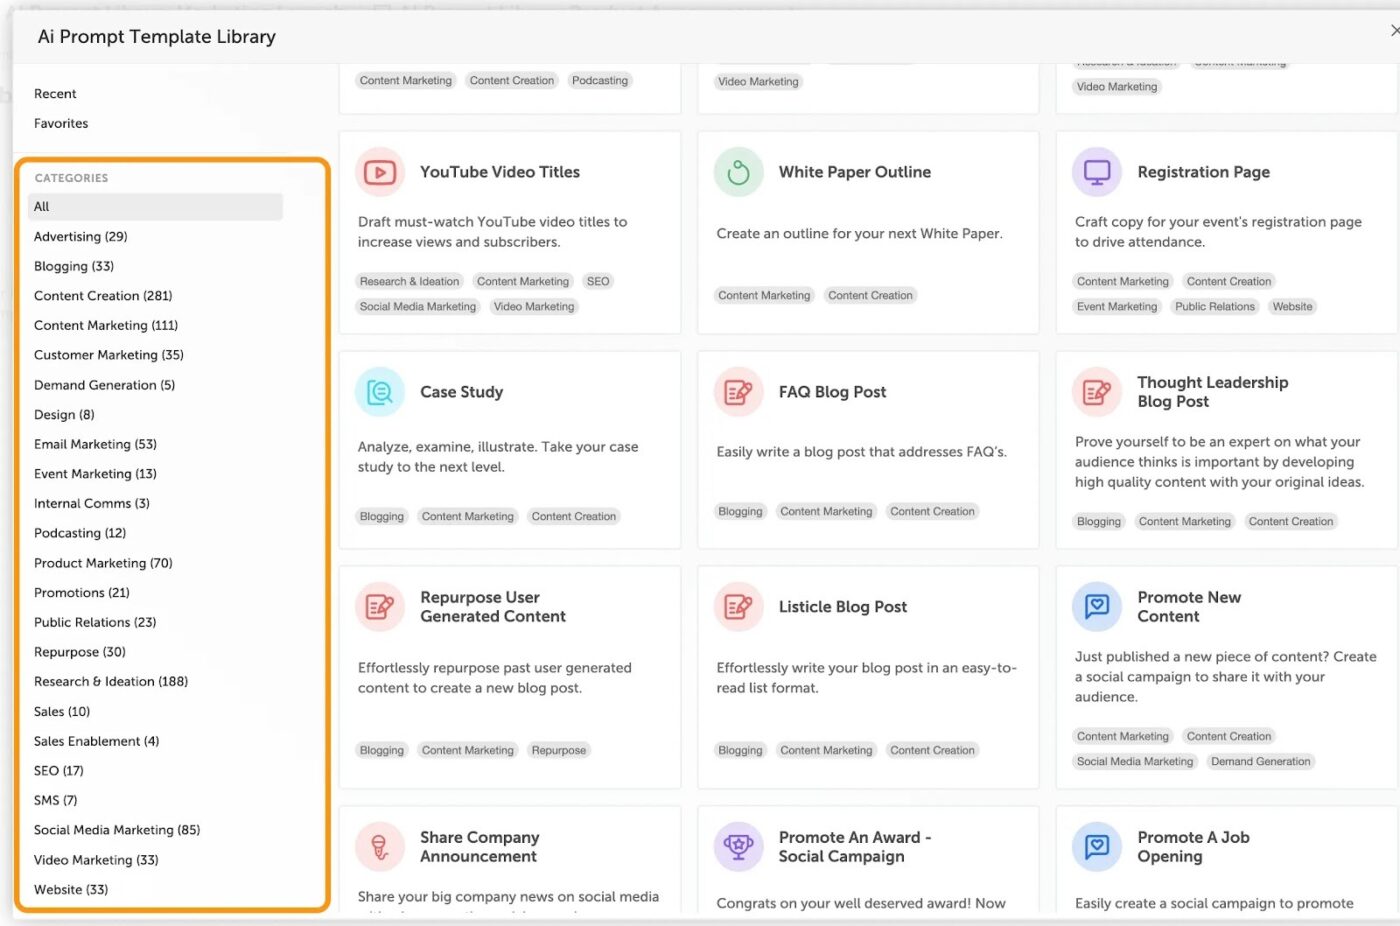Select the Blogging category

tap(74, 266)
